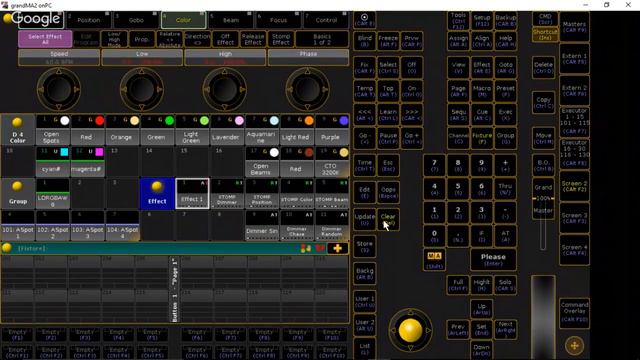Select the Purple color preset
This screenshot has height=360, width=640.
[331, 130]
